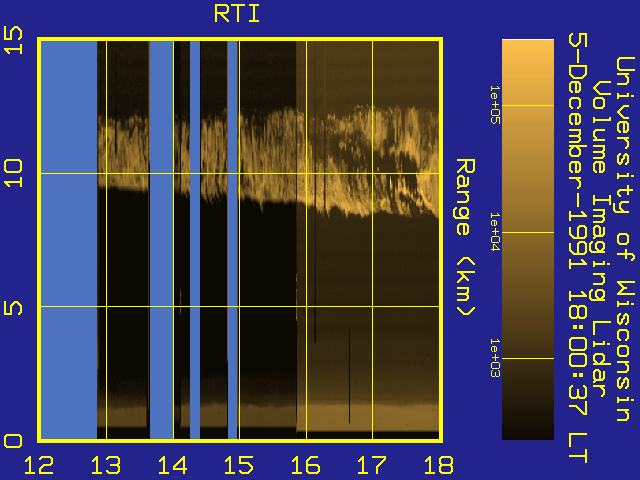Click the RTI plot title
This screenshot has width=640, height=480.
point(237,14)
